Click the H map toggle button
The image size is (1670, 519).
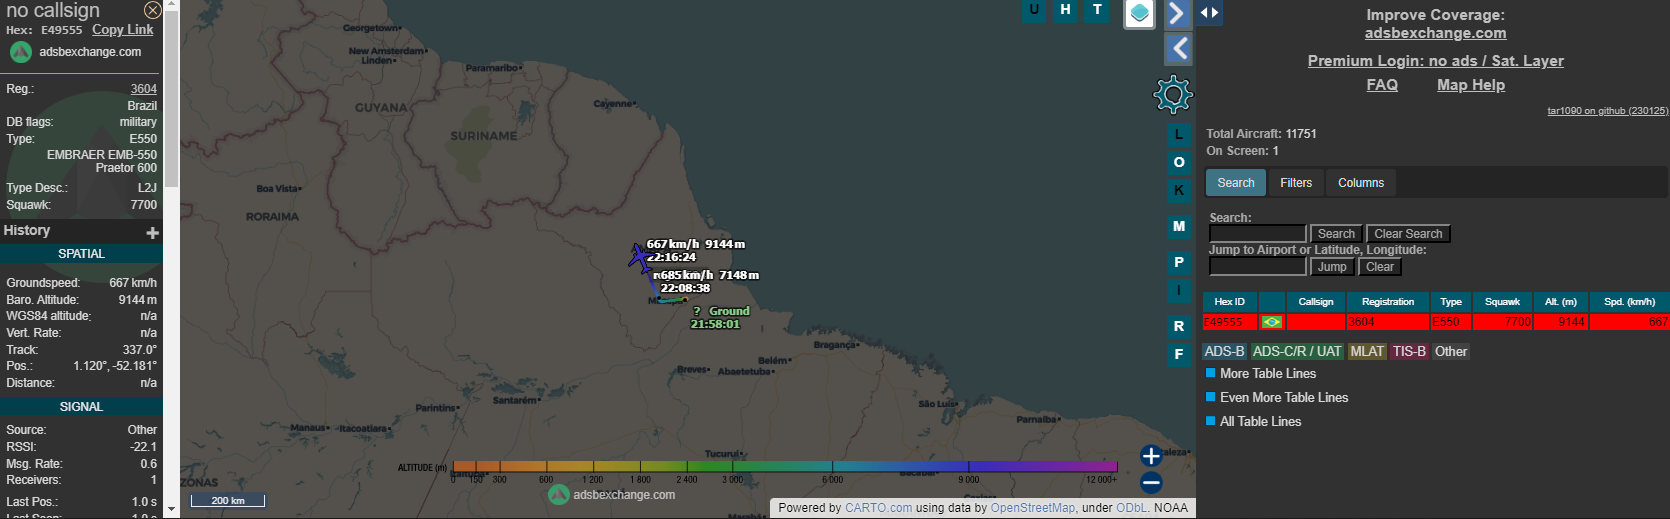click(1066, 10)
